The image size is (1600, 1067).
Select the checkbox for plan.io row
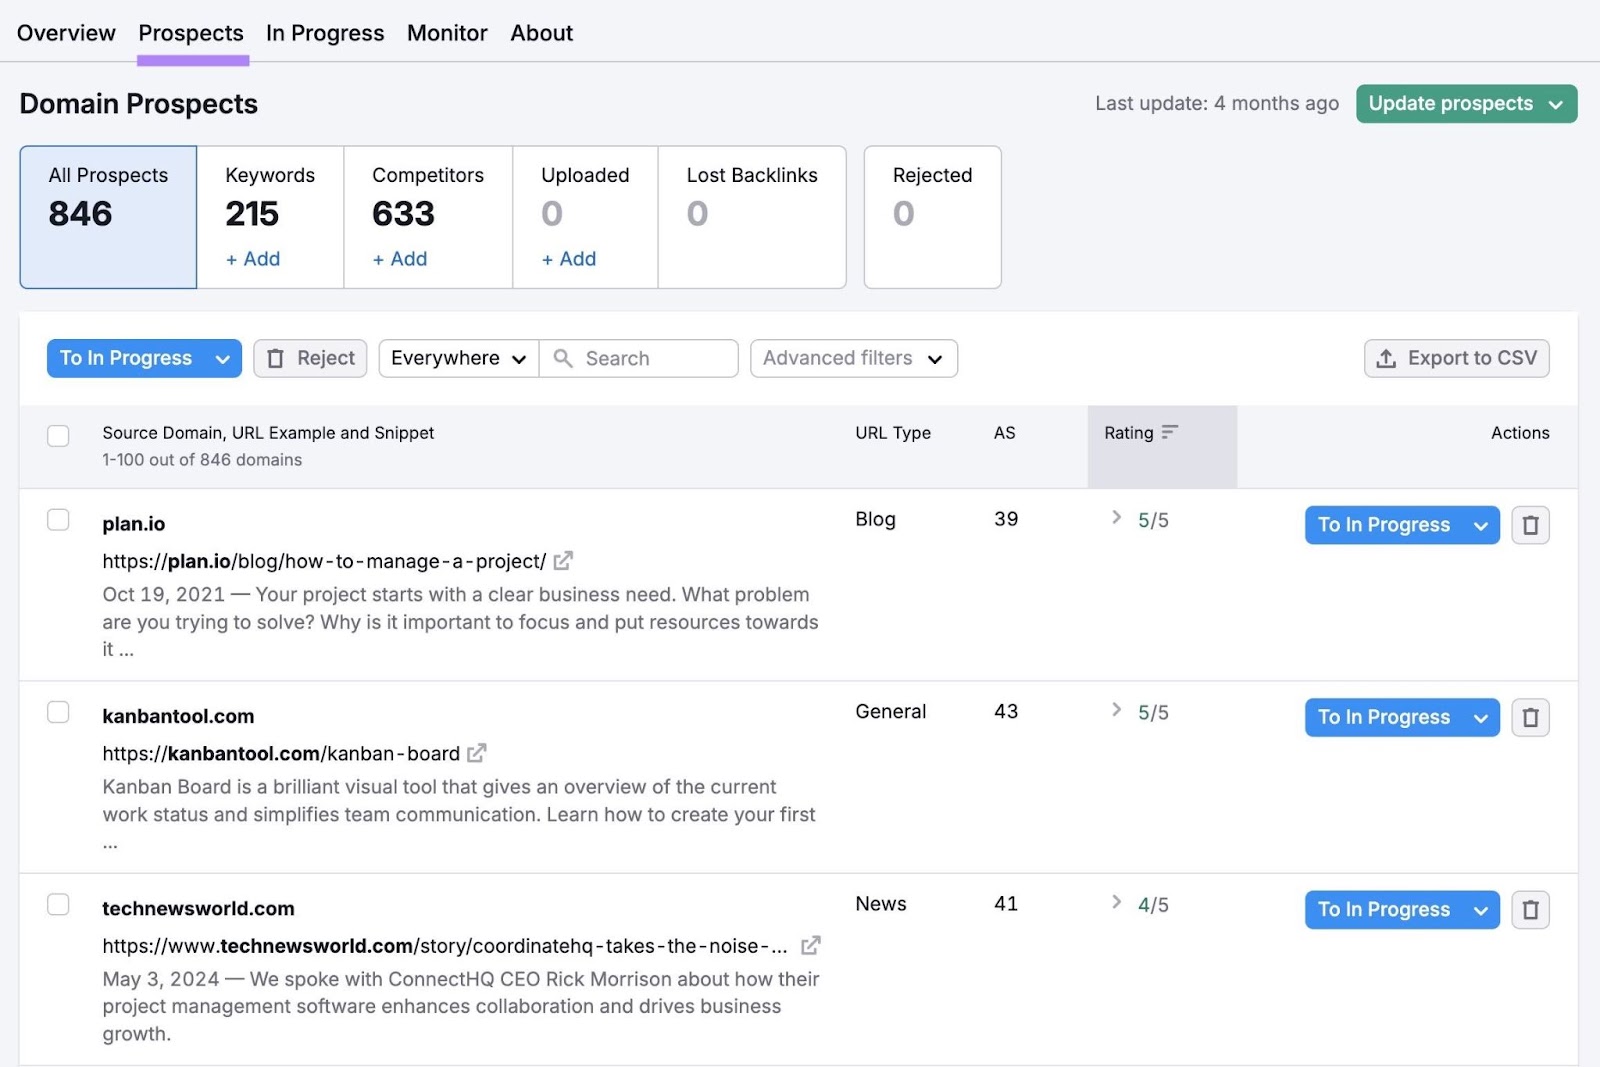[x=58, y=519]
